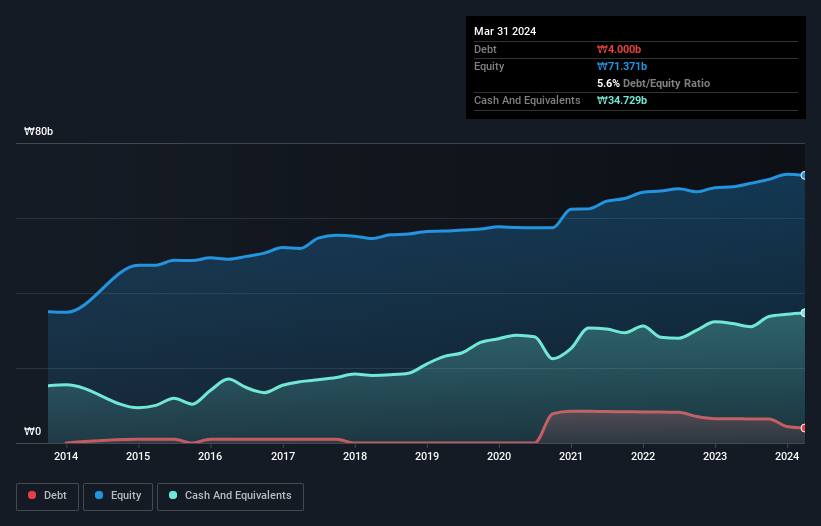Click the red Debt legend dot
This screenshot has height=526, width=821.
(32, 495)
